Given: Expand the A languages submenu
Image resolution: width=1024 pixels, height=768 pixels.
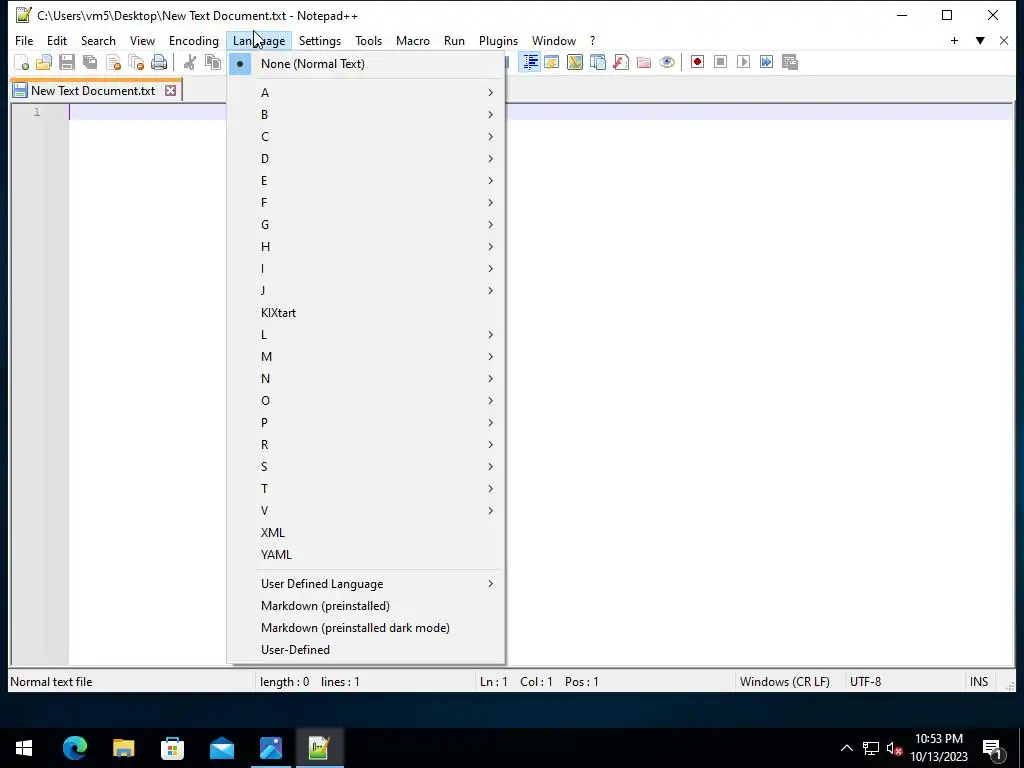Looking at the screenshot, I should [366, 93].
